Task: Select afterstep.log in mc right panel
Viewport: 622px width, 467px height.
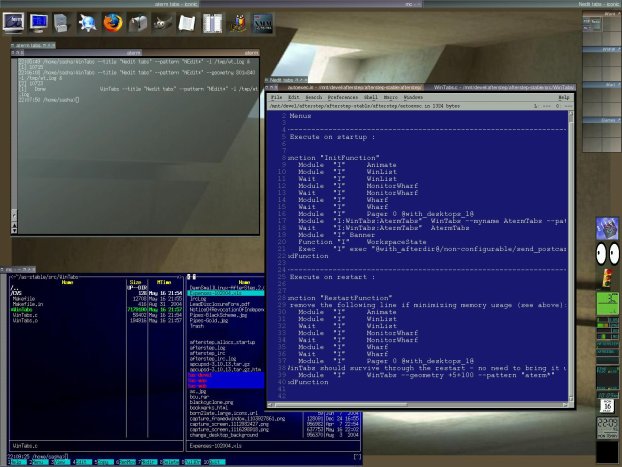Action: (x=207, y=348)
